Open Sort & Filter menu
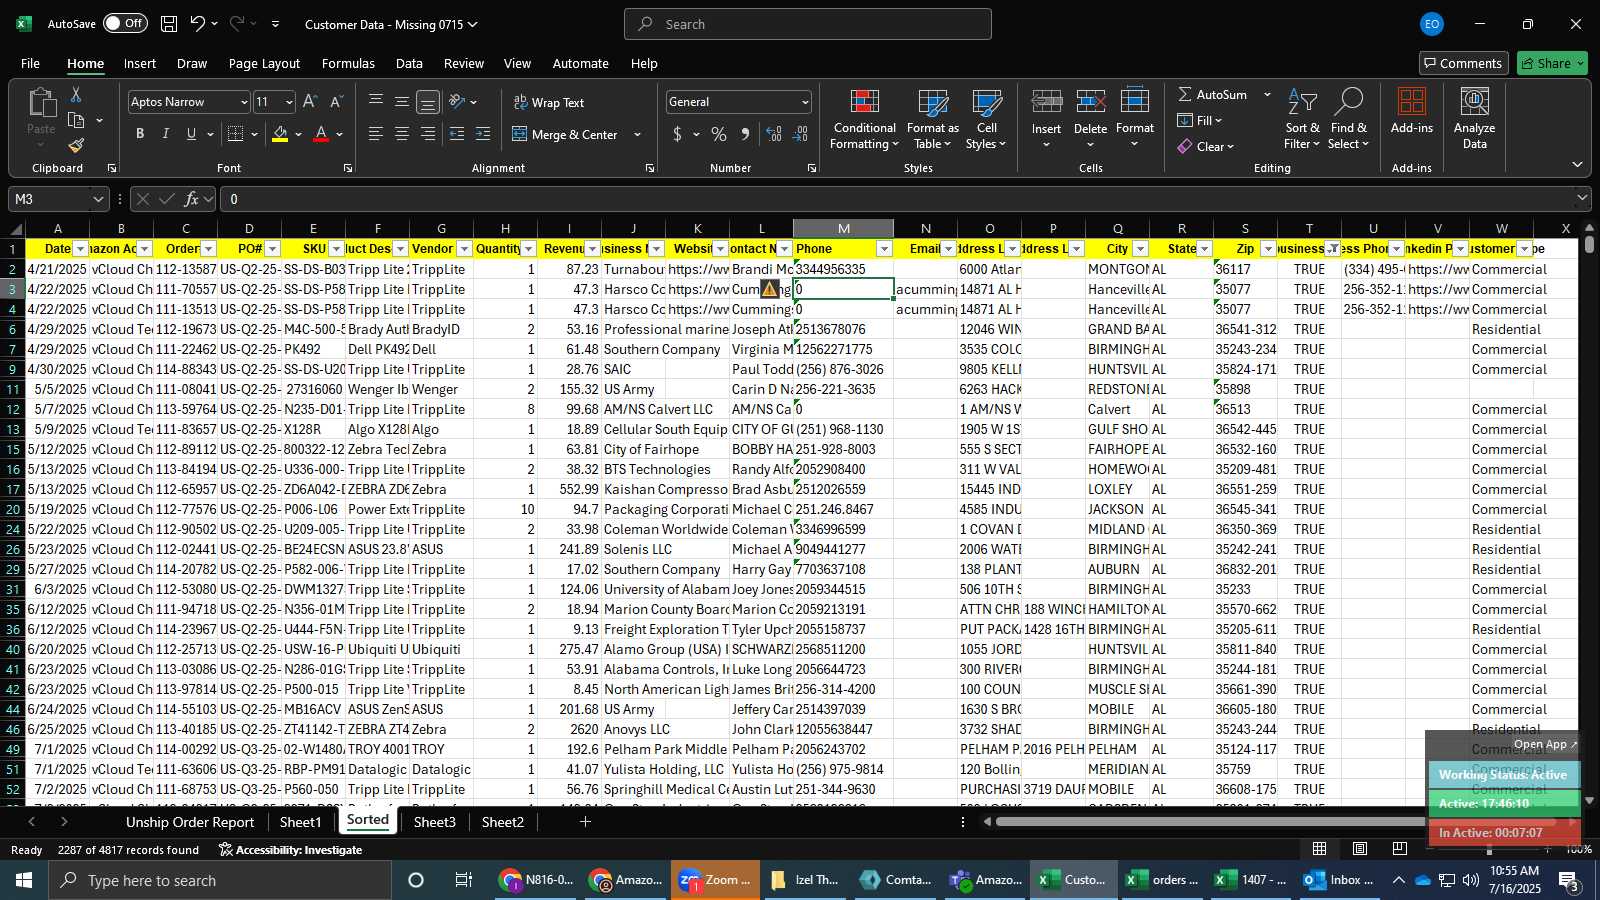The height and width of the screenshot is (900, 1600). (1302, 120)
